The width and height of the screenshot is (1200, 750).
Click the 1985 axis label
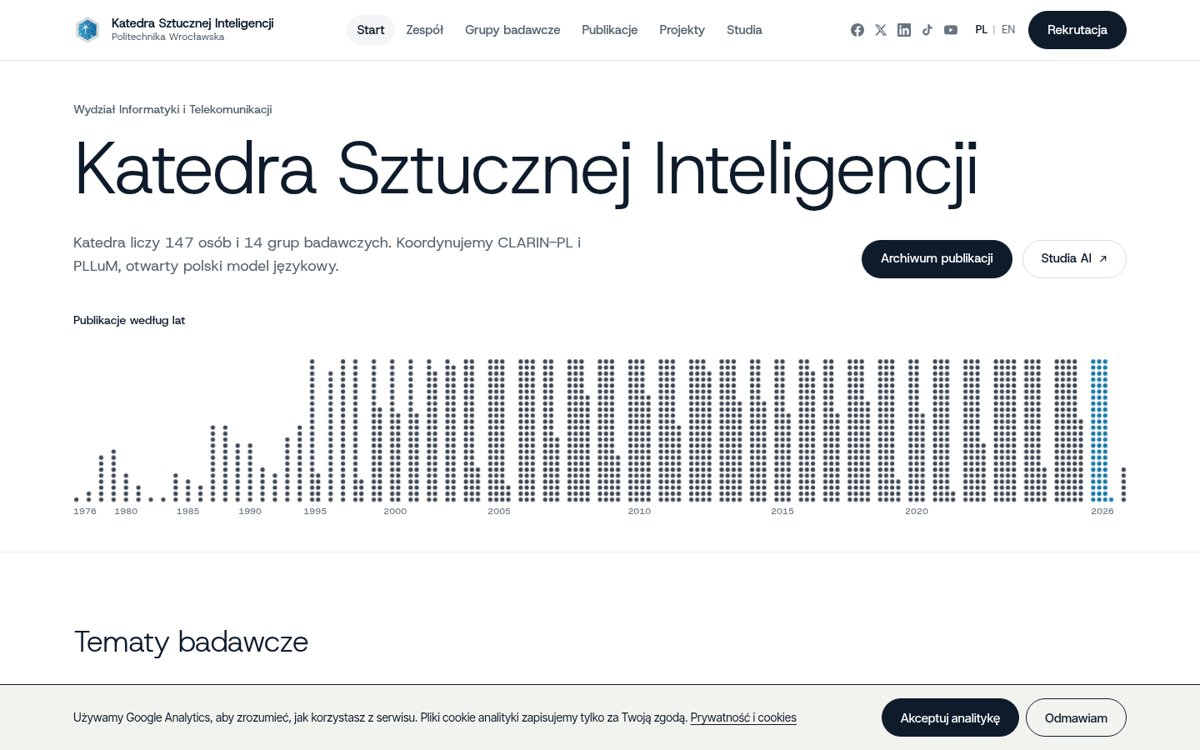pyautogui.click(x=188, y=511)
